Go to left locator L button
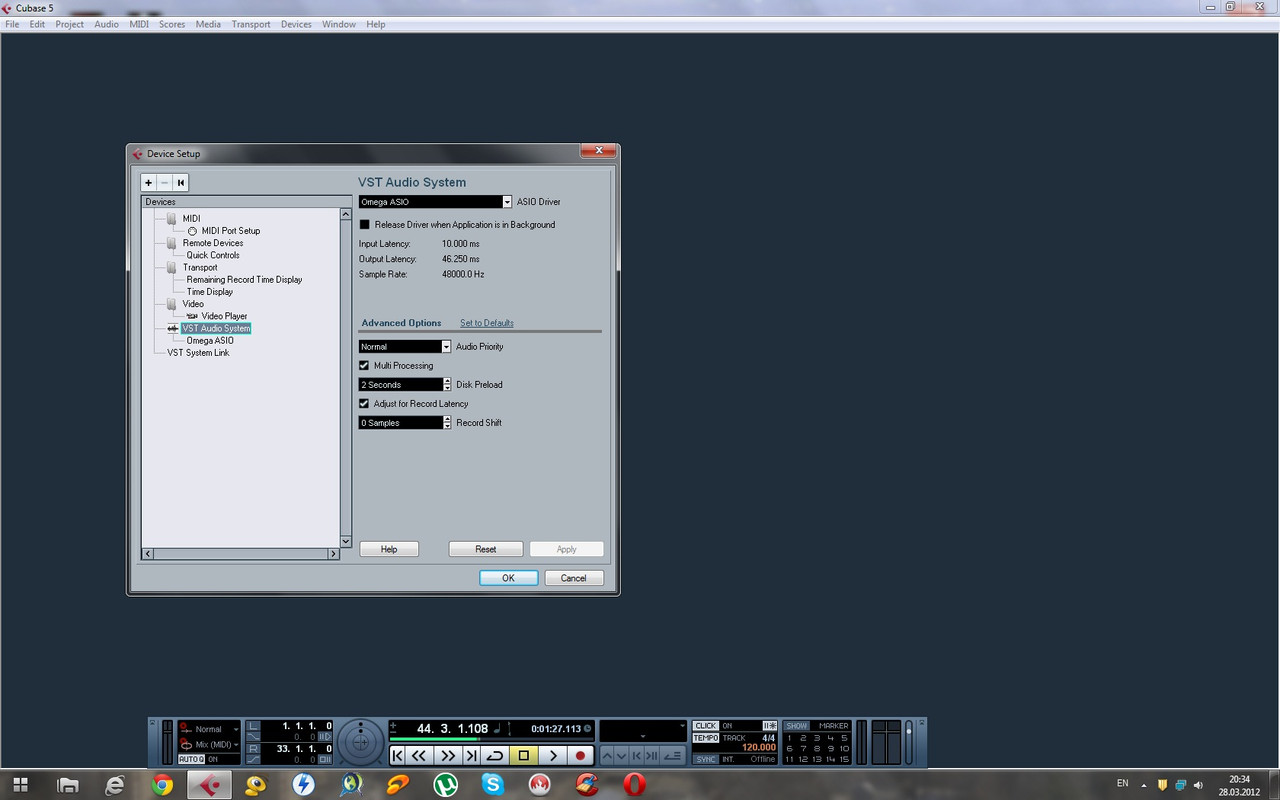The height and width of the screenshot is (800, 1280). (253, 725)
